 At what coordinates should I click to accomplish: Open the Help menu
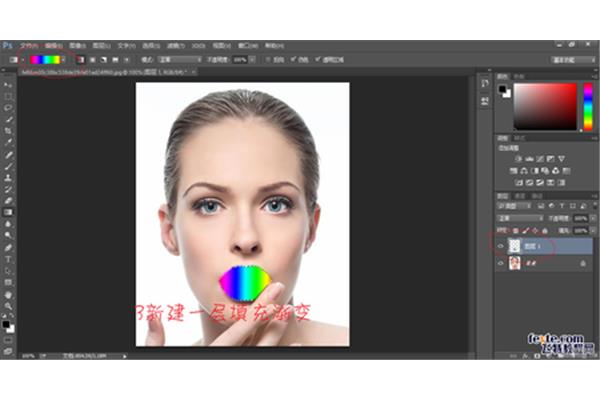coord(274,46)
